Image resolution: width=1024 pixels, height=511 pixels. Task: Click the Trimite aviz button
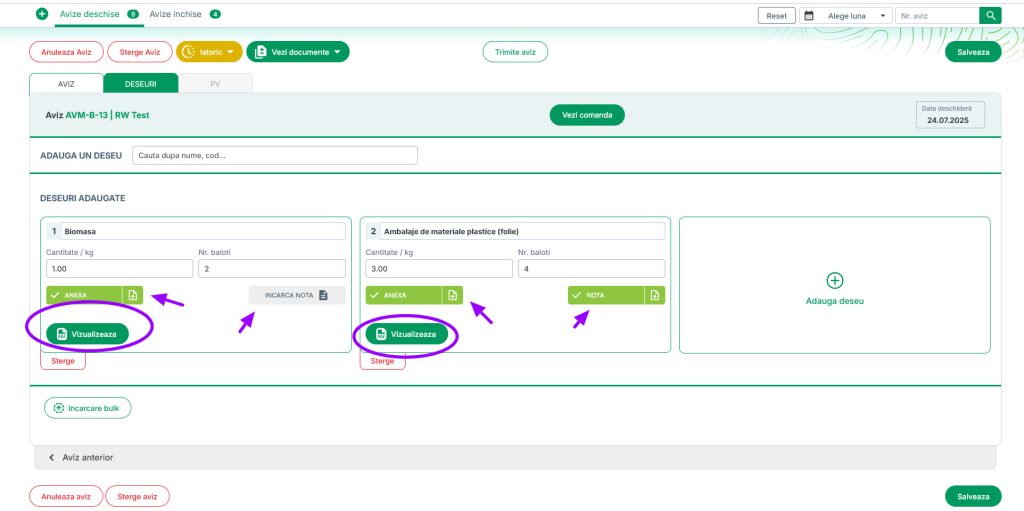click(515, 52)
